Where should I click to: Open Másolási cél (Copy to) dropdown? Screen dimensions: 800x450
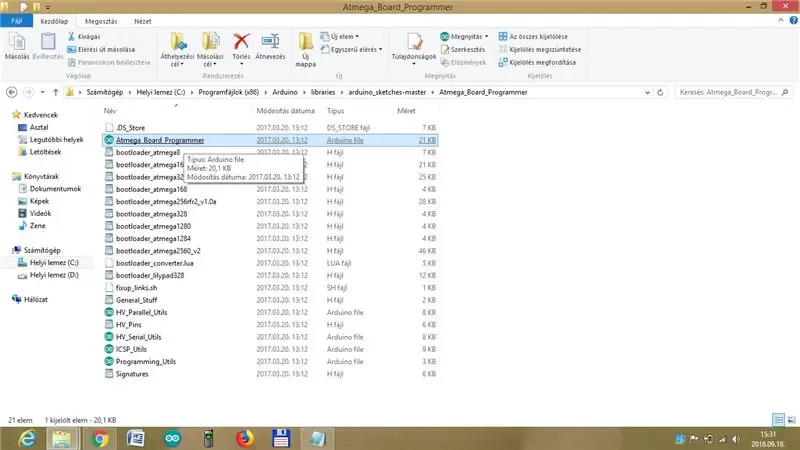point(210,61)
